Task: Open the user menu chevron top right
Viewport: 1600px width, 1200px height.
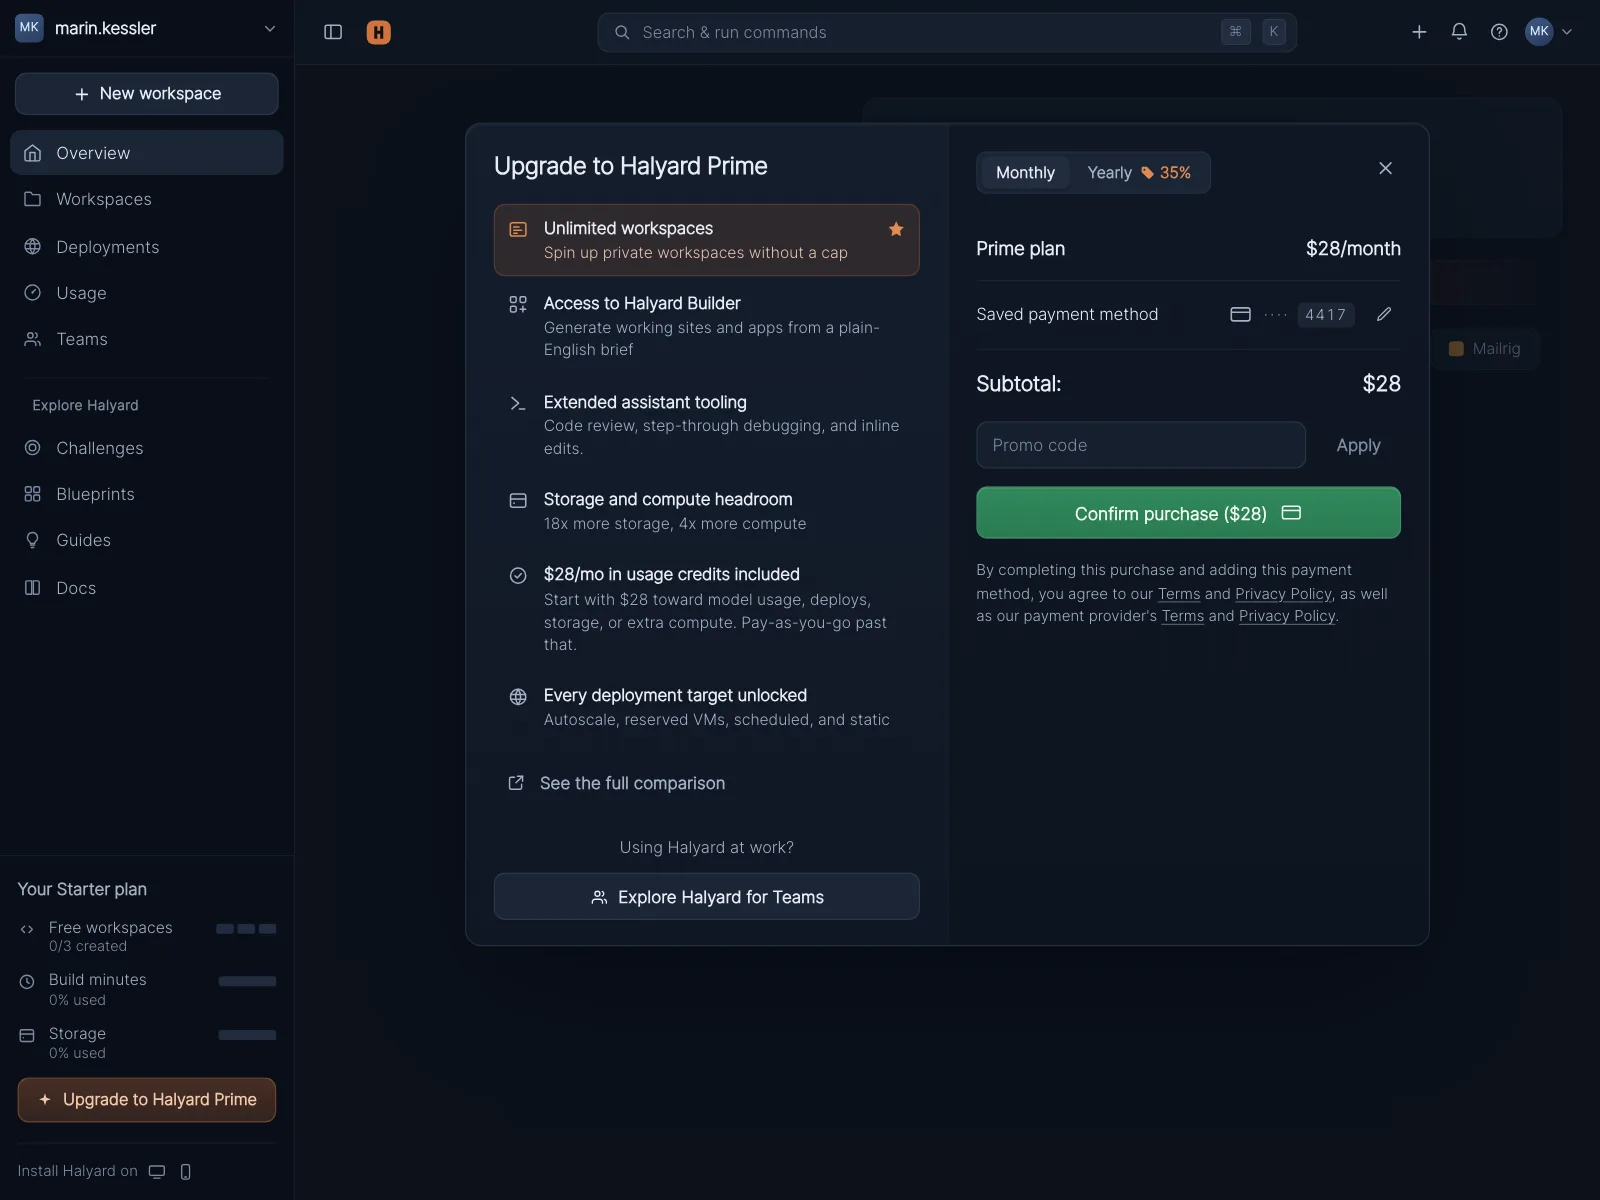Action: click(x=1567, y=32)
